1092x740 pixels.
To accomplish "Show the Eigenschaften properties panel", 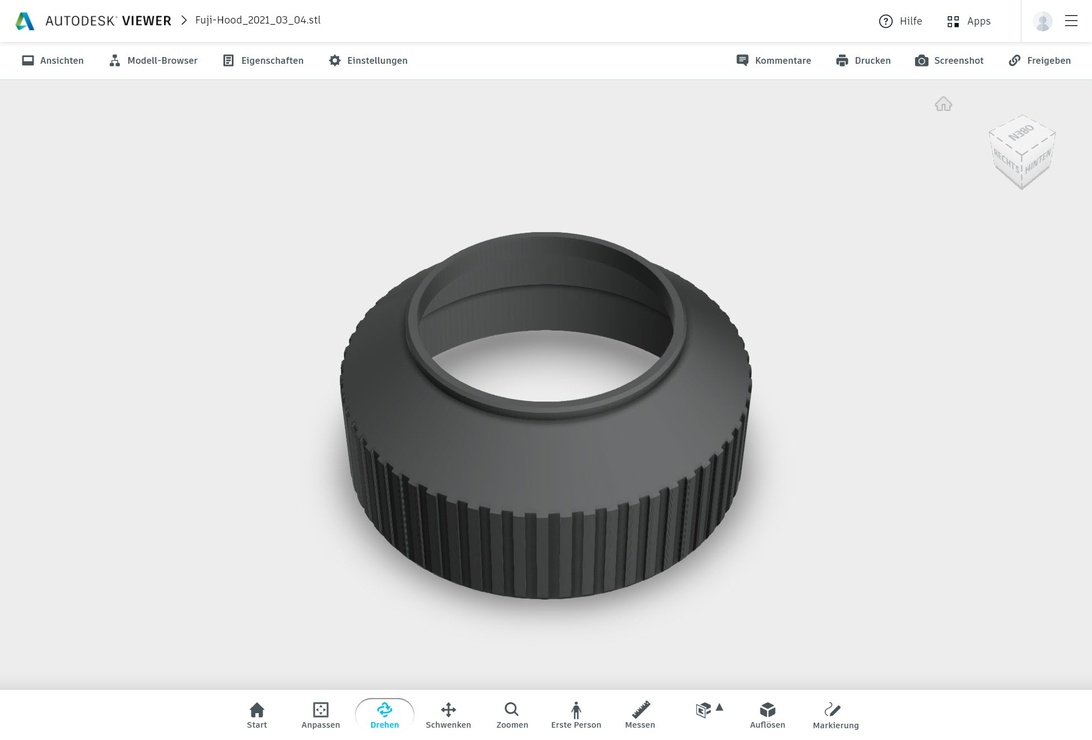I will 263,61.
